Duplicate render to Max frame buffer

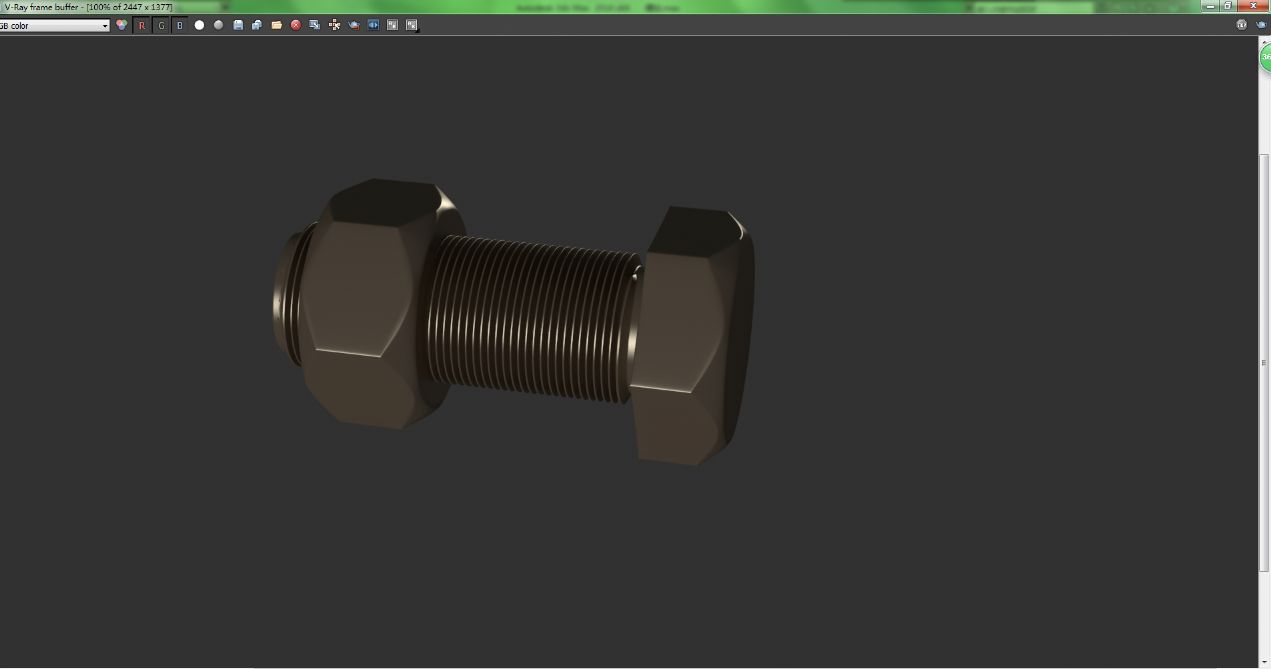pyautogui.click(x=315, y=25)
